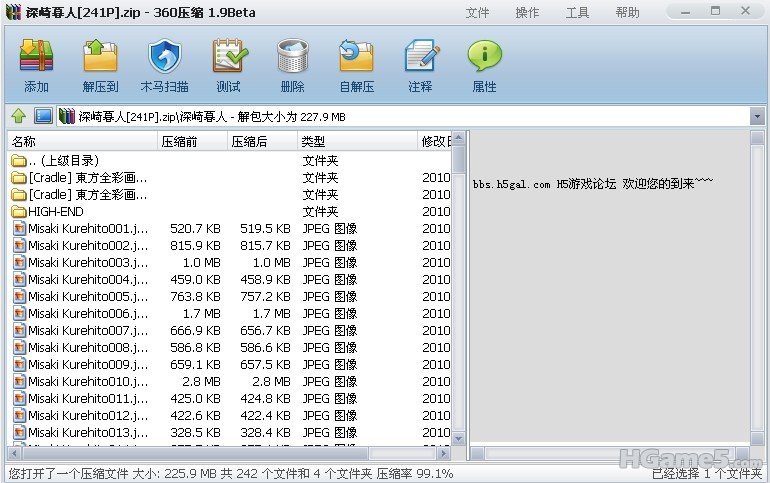Open the 操作 (Operations) menu
The height and width of the screenshot is (483, 770).
(x=527, y=12)
